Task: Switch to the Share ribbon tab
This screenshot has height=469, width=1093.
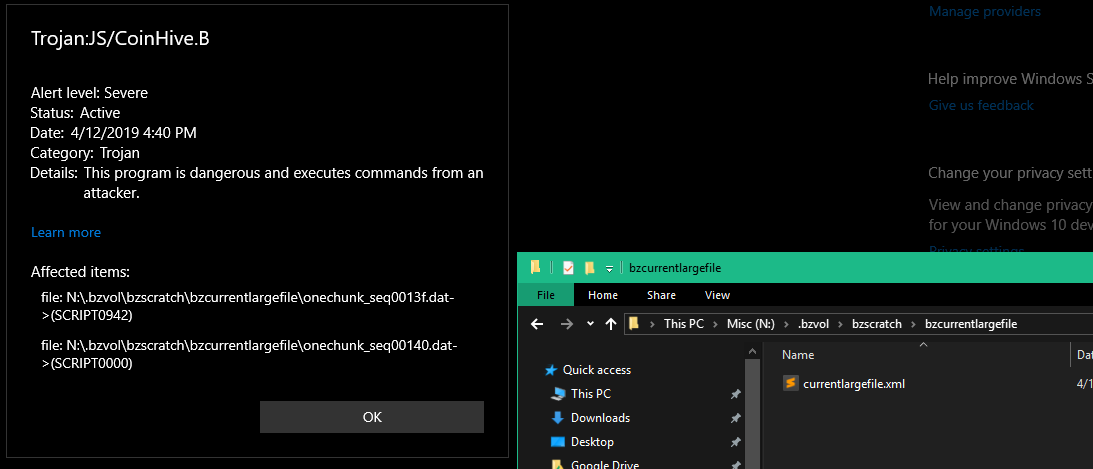Action: [x=661, y=295]
